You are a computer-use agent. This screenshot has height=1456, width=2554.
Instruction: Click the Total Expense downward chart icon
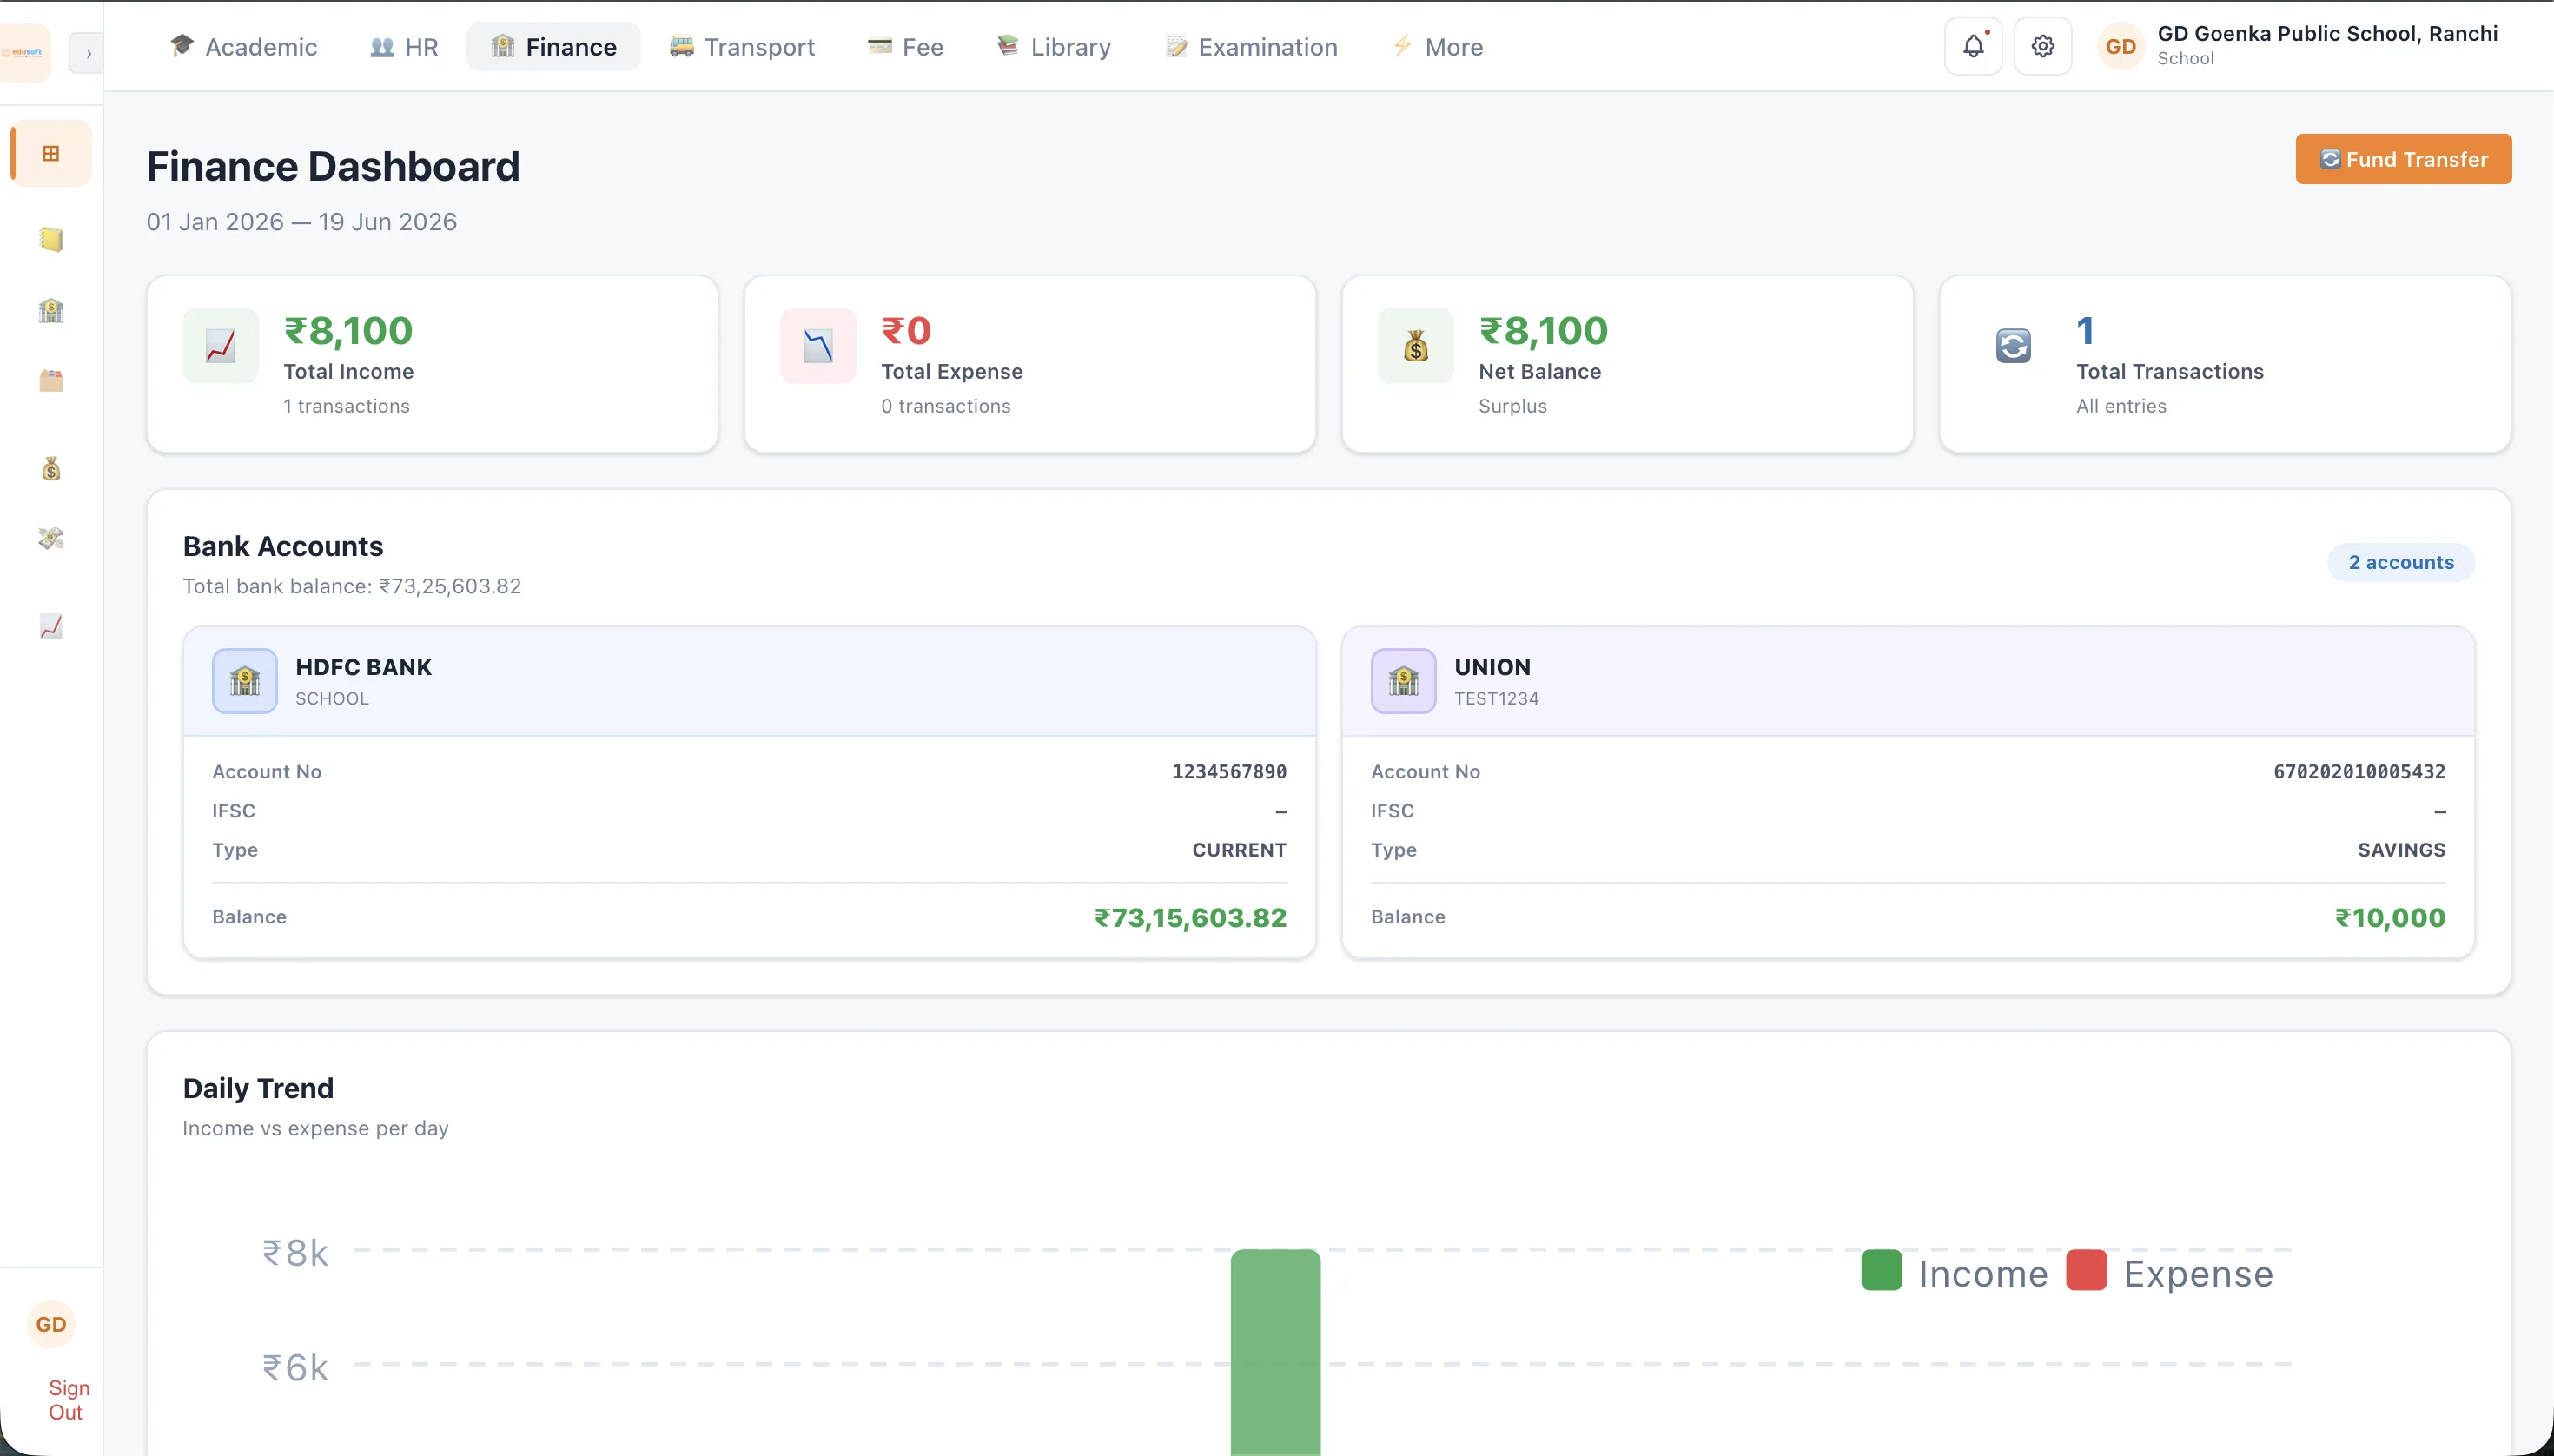pos(818,346)
